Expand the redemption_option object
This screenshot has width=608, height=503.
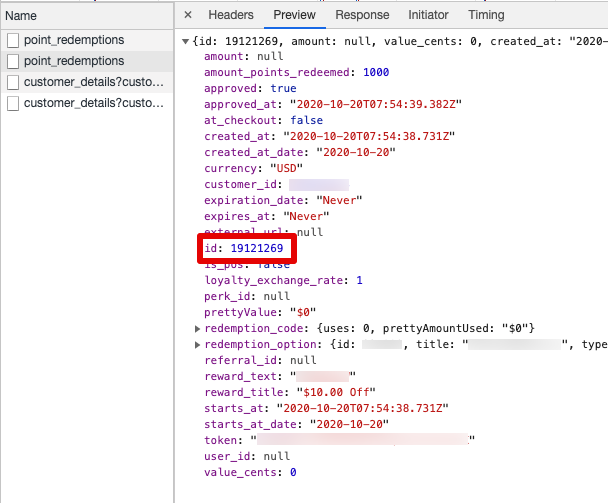point(197,345)
